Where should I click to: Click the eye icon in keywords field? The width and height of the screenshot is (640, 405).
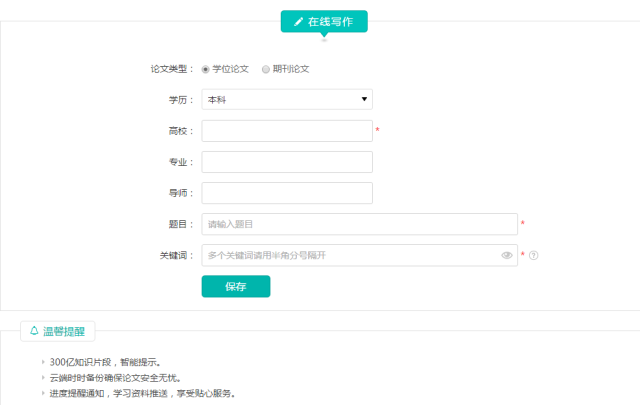click(507, 255)
